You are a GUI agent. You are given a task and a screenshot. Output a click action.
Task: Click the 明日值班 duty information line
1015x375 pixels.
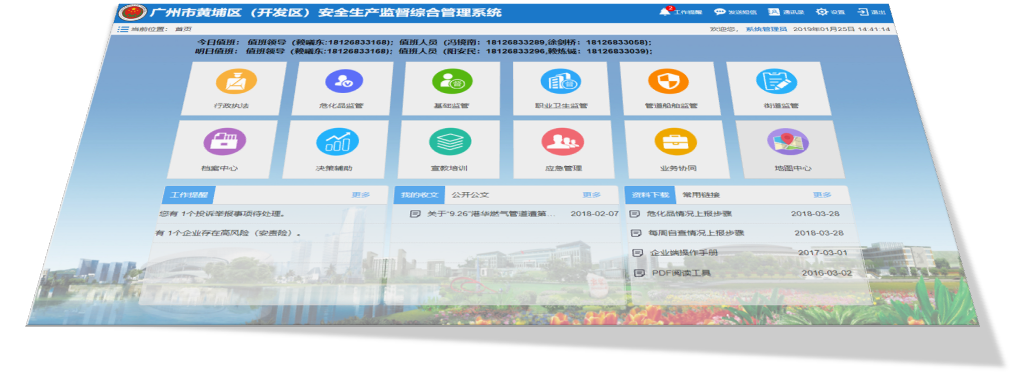click(423, 51)
